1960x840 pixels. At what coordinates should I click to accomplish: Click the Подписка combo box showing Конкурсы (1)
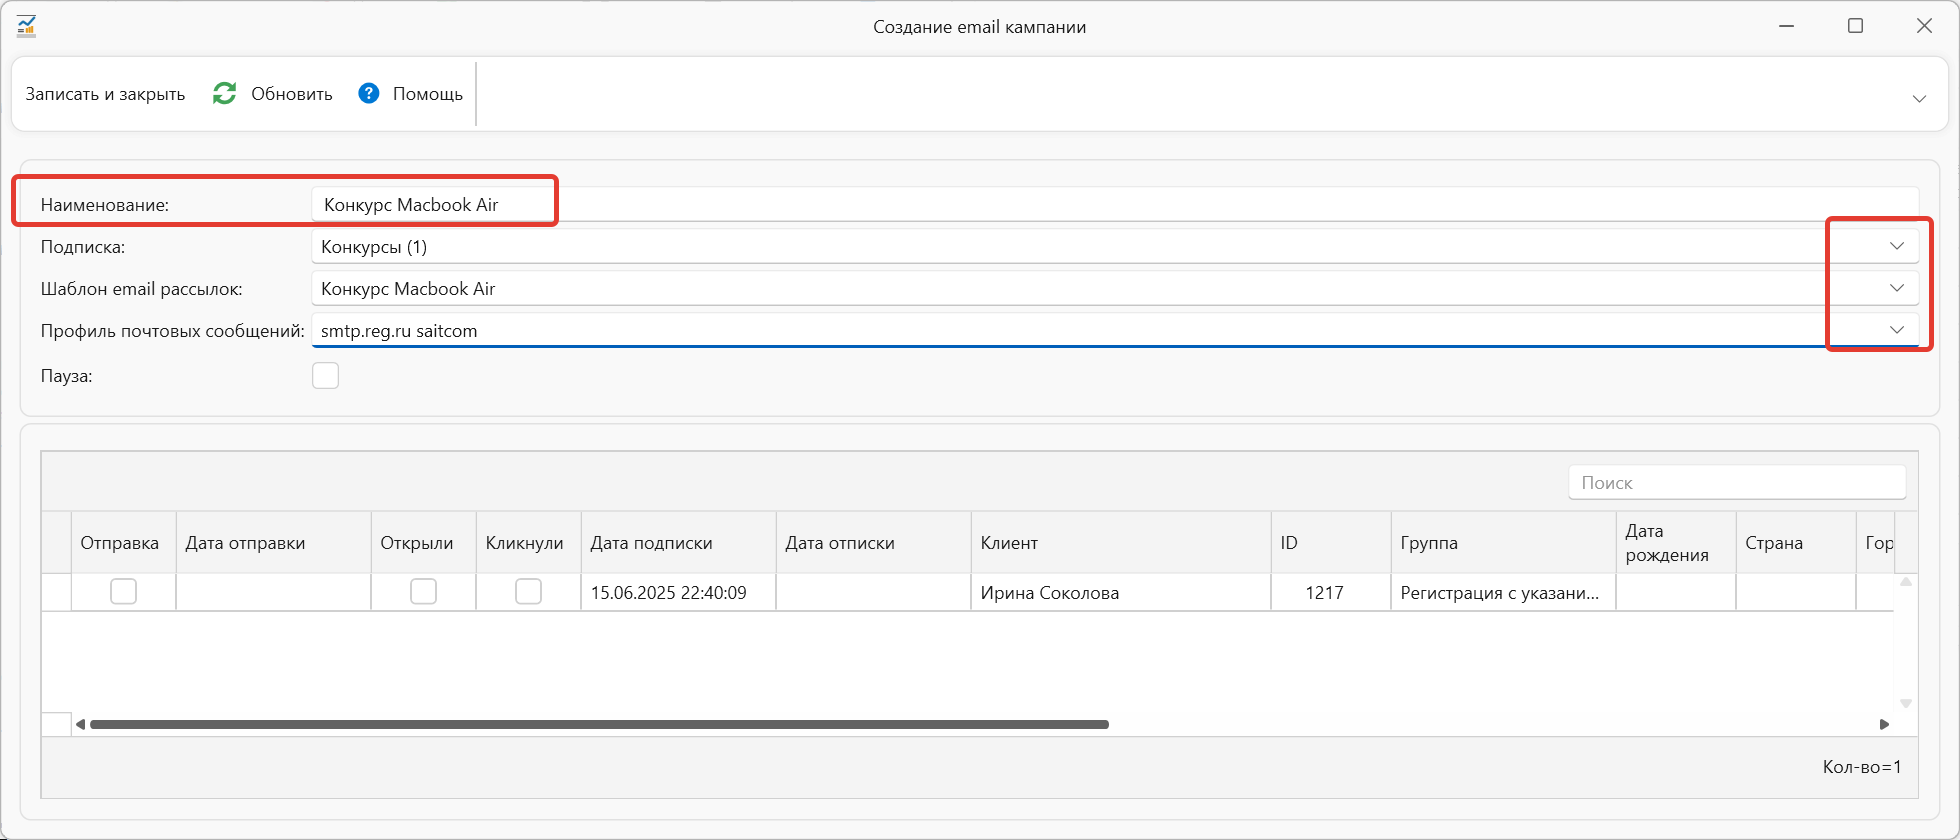[1115, 246]
